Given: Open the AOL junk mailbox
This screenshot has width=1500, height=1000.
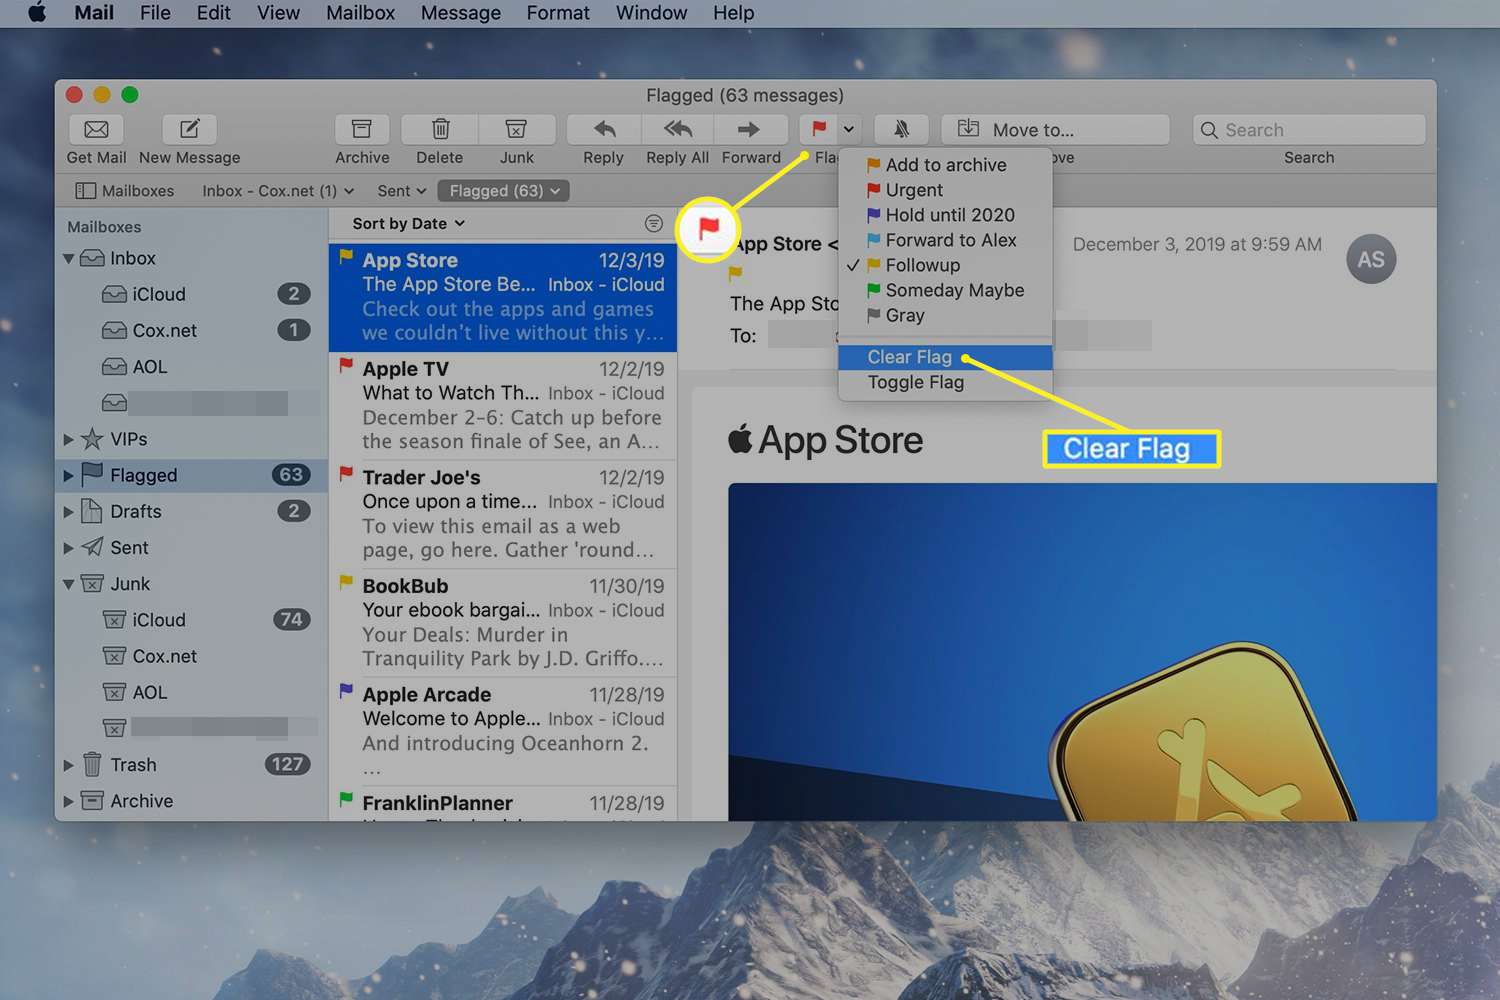Looking at the screenshot, I should click(x=192, y=692).
